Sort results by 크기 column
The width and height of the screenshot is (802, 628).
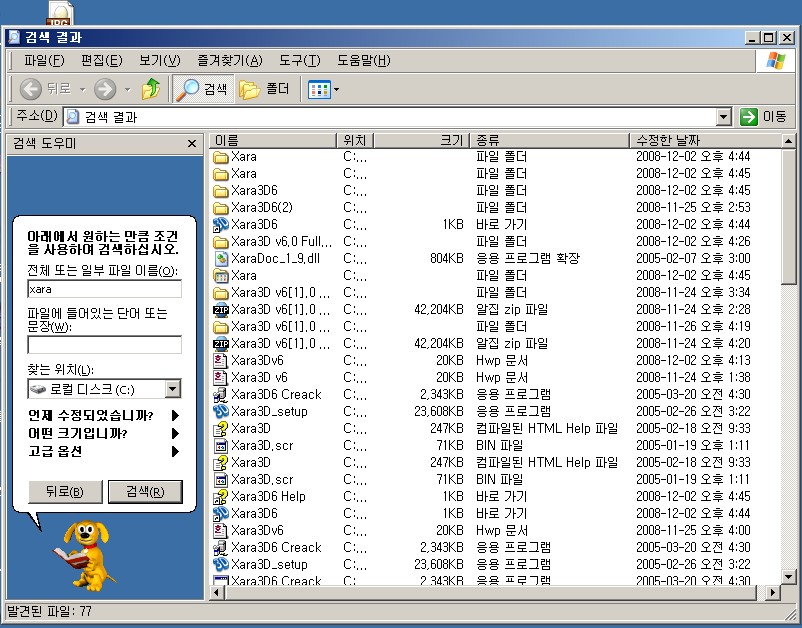[421, 140]
